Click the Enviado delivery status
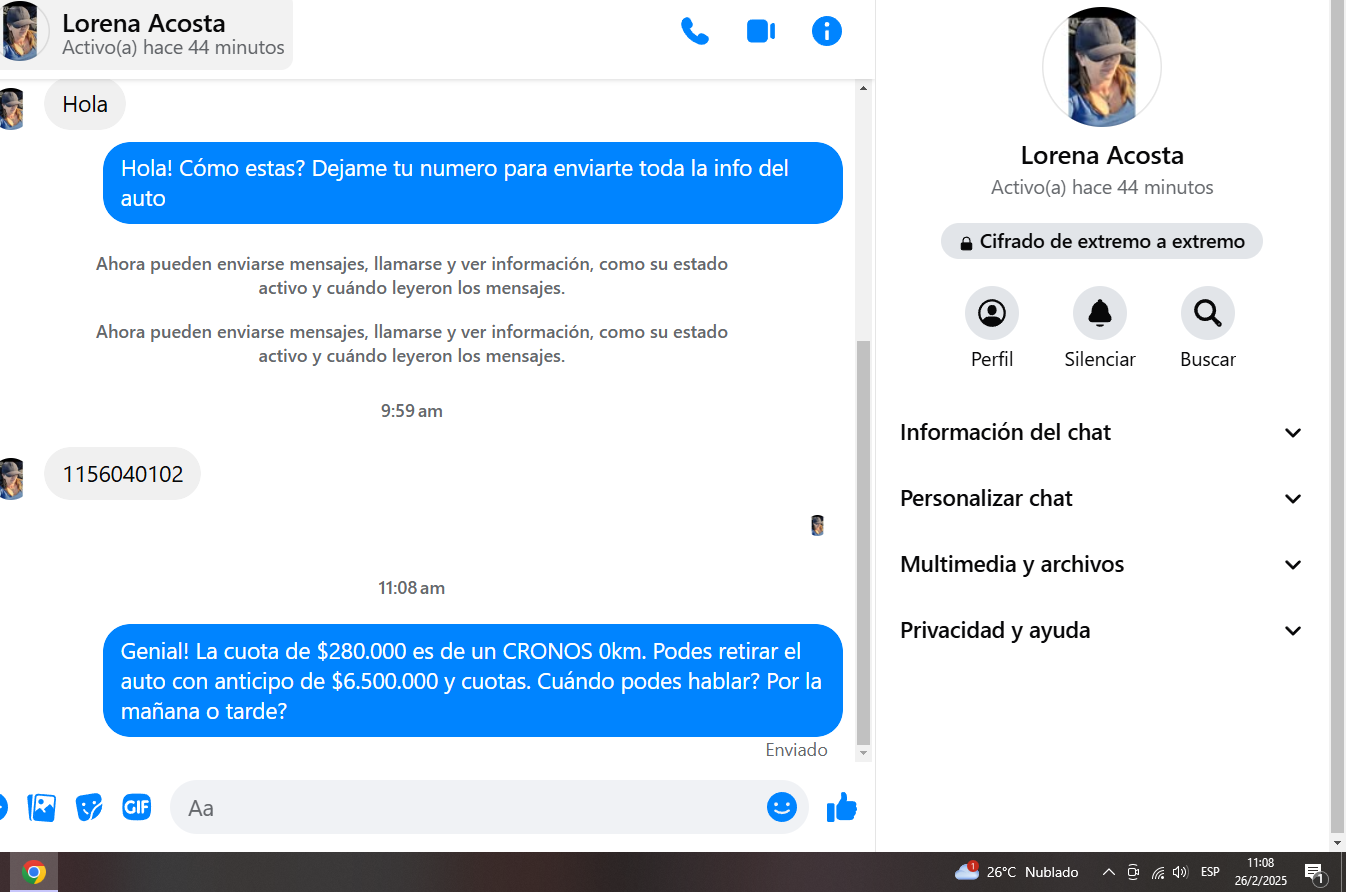 click(797, 750)
